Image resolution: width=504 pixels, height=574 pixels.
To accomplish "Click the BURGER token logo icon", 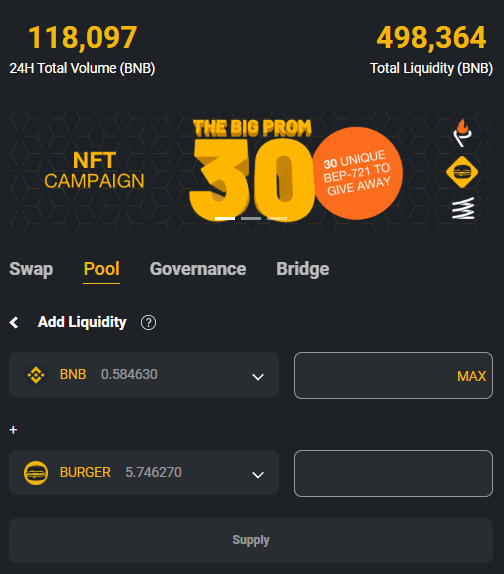I will click(36, 473).
